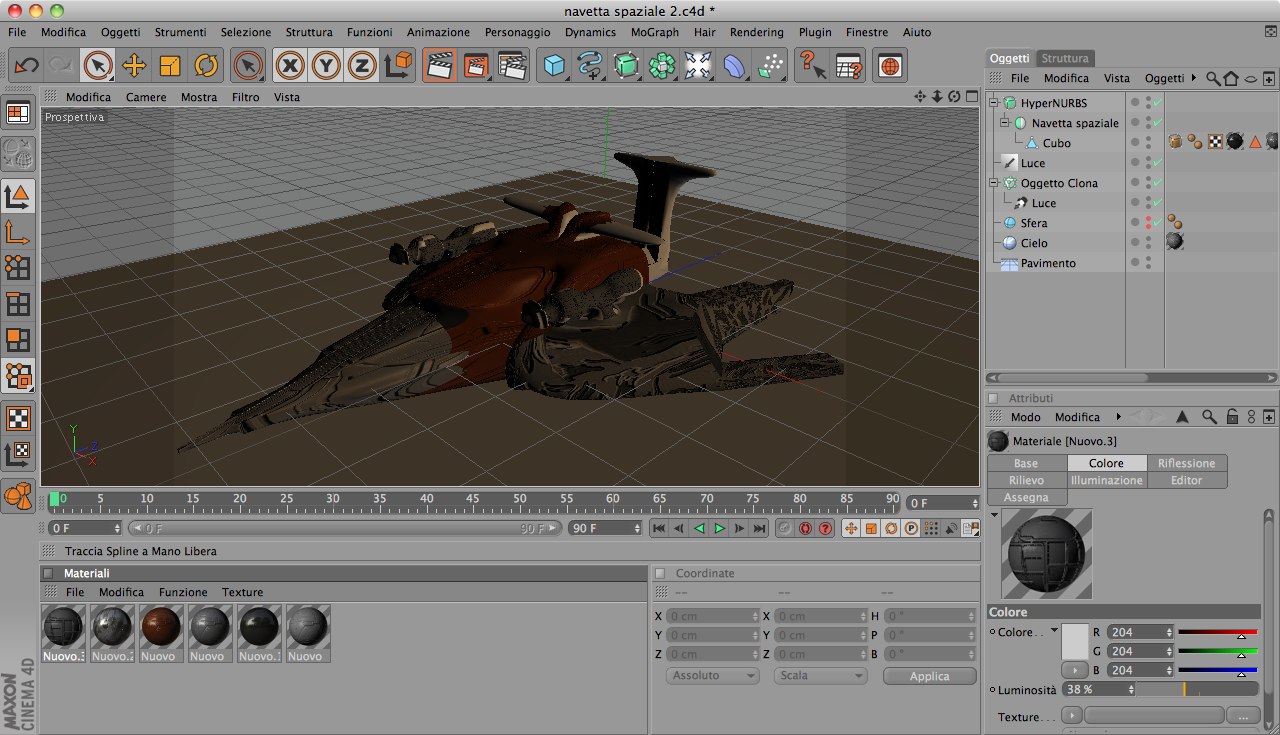The height and width of the screenshot is (735, 1280).
Task: Click the Applica button
Action: tap(929, 676)
